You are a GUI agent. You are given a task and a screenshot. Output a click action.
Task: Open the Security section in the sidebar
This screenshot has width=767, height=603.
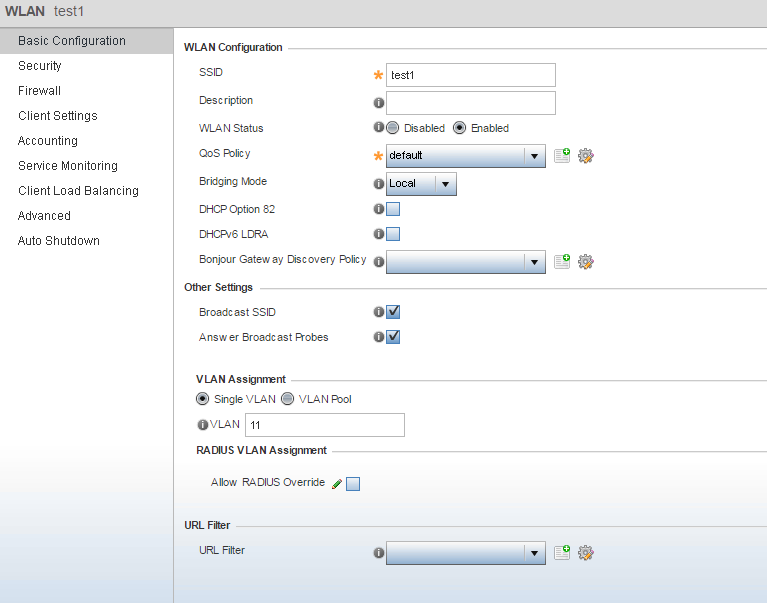(x=40, y=66)
